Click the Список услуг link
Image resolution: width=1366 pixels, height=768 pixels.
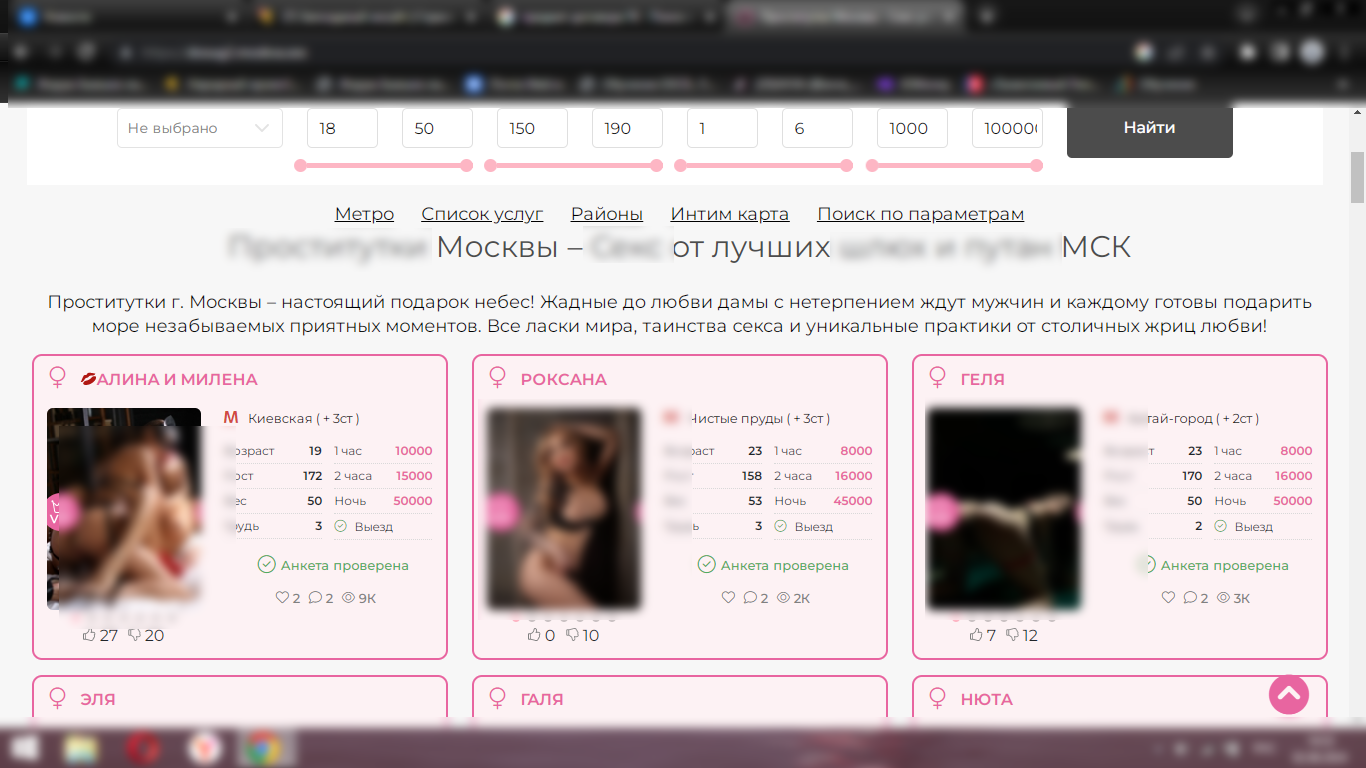[x=482, y=214]
